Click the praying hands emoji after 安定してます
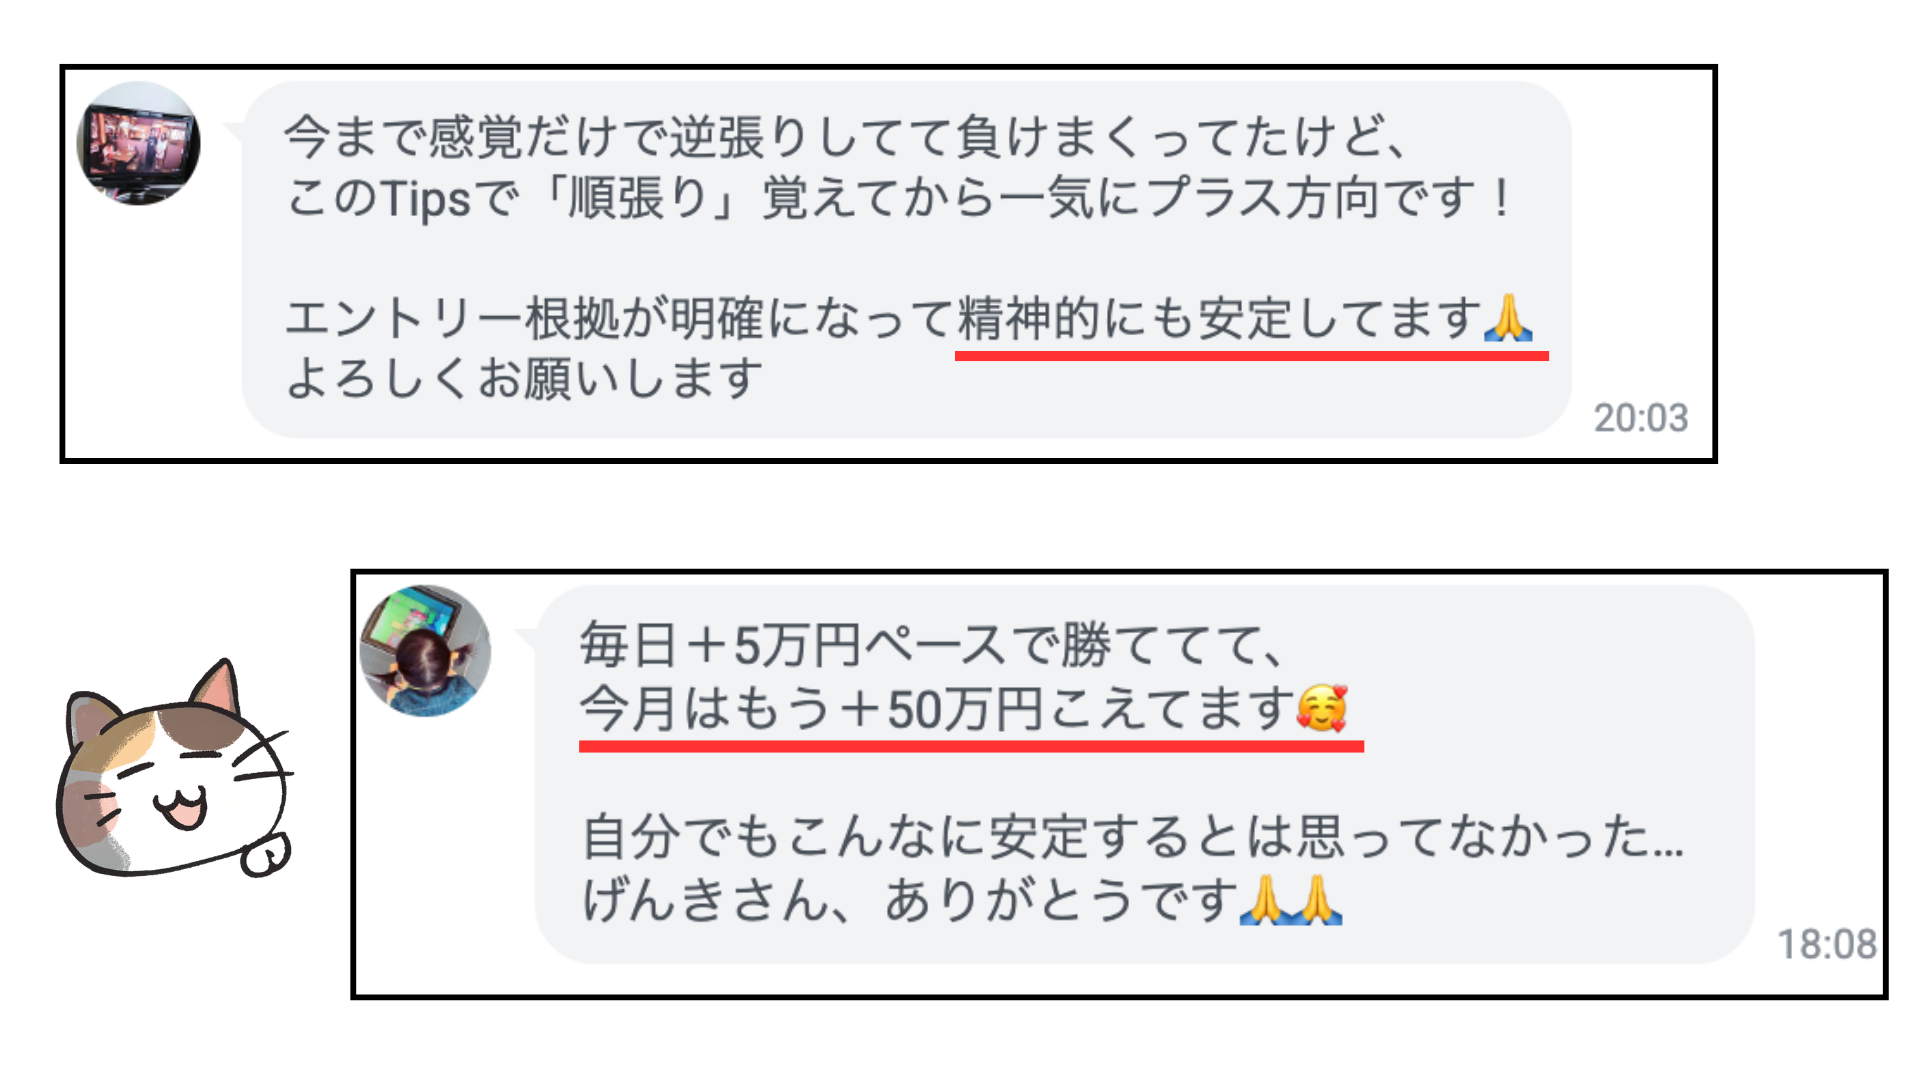1920x1080 pixels. click(1508, 318)
